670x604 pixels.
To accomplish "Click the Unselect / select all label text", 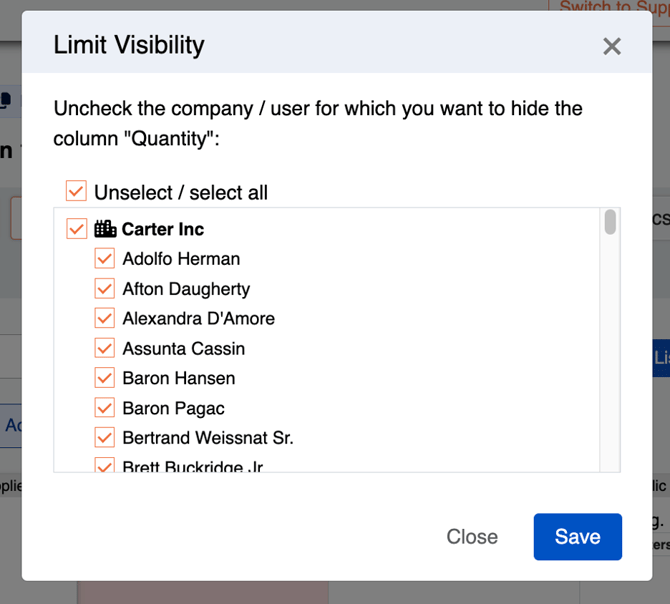I will (181, 193).
